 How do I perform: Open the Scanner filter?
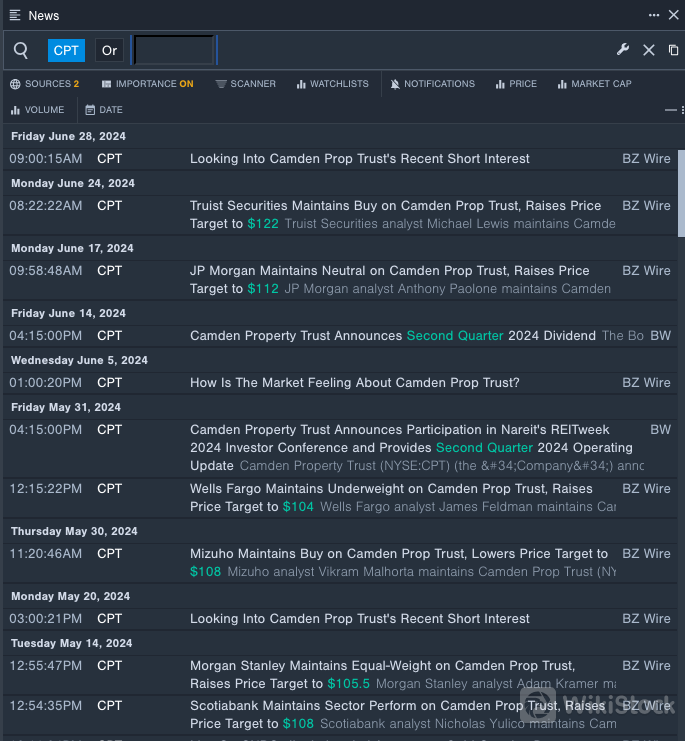pyautogui.click(x=246, y=84)
